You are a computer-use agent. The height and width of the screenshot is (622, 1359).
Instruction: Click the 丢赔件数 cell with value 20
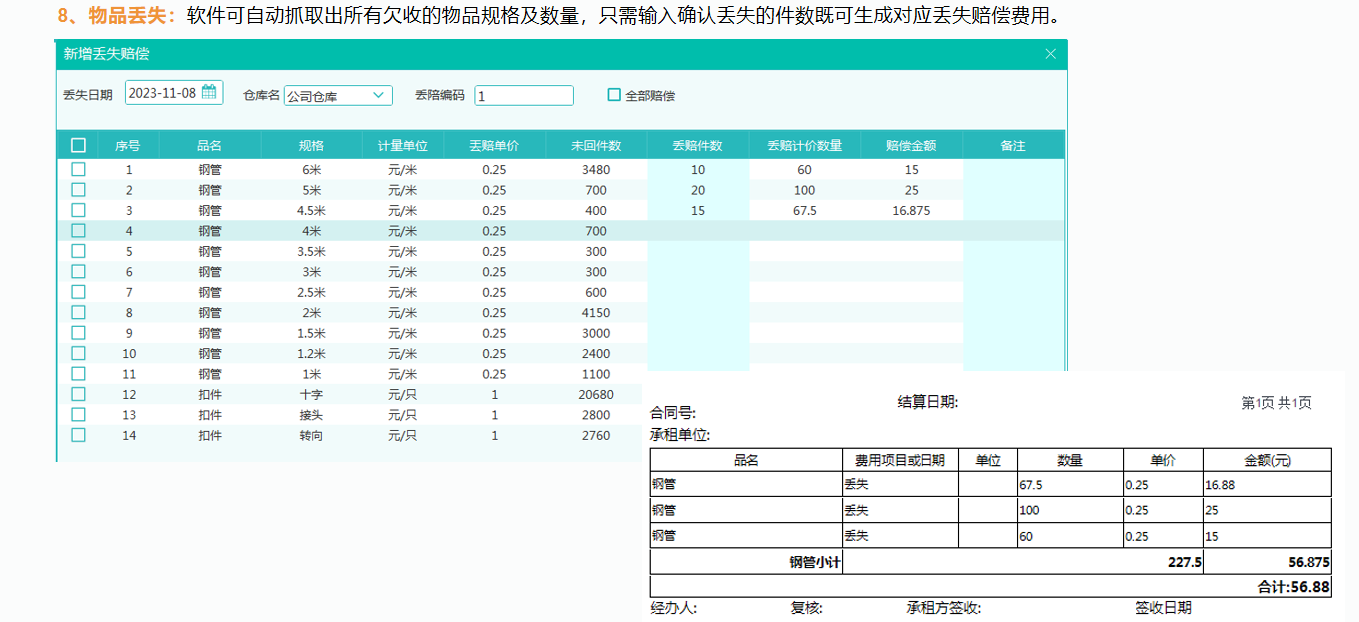pyautogui.click(x=698, y=190)
